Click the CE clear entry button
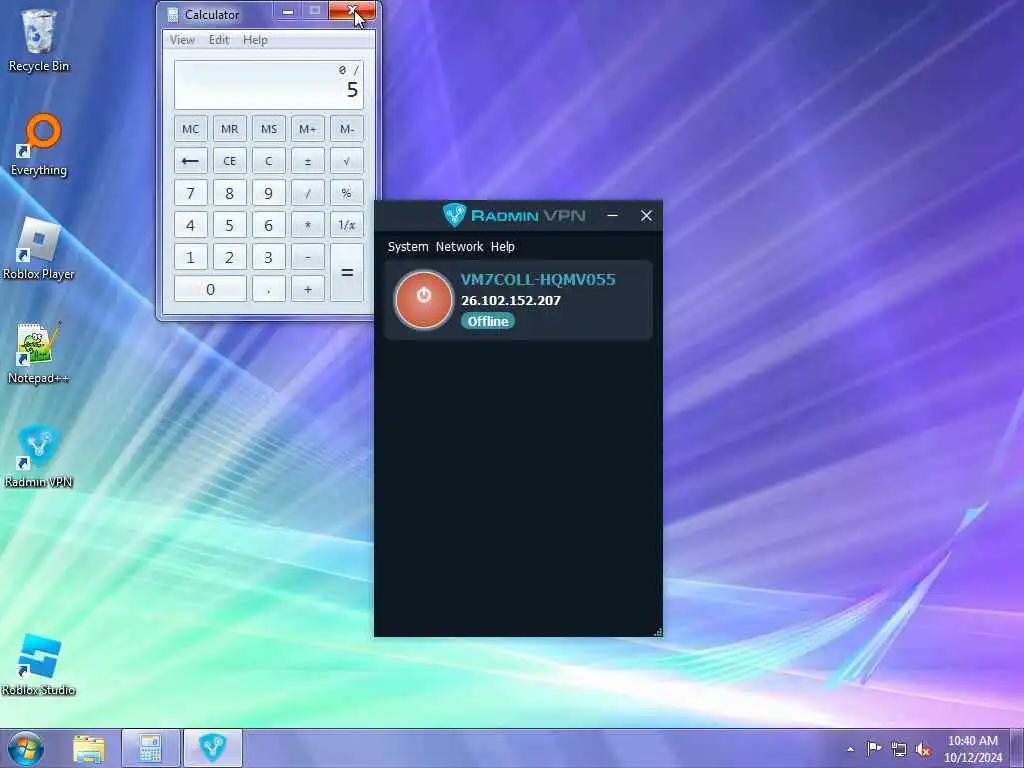The image size is (1024, 768). coord(229,161)
